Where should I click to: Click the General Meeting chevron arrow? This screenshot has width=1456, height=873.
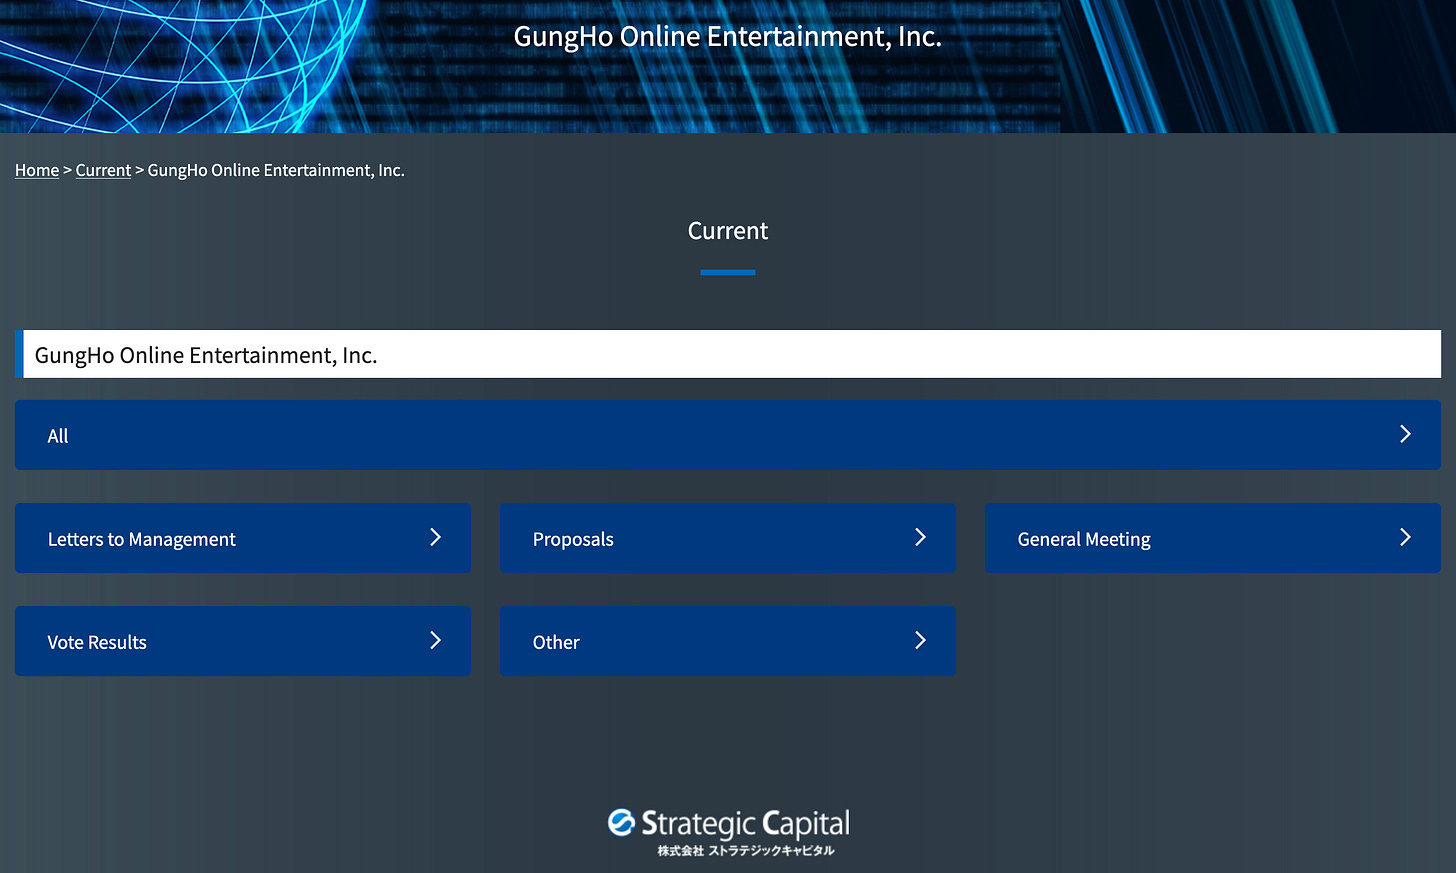pyautogui.click(x=1405, y=537)
